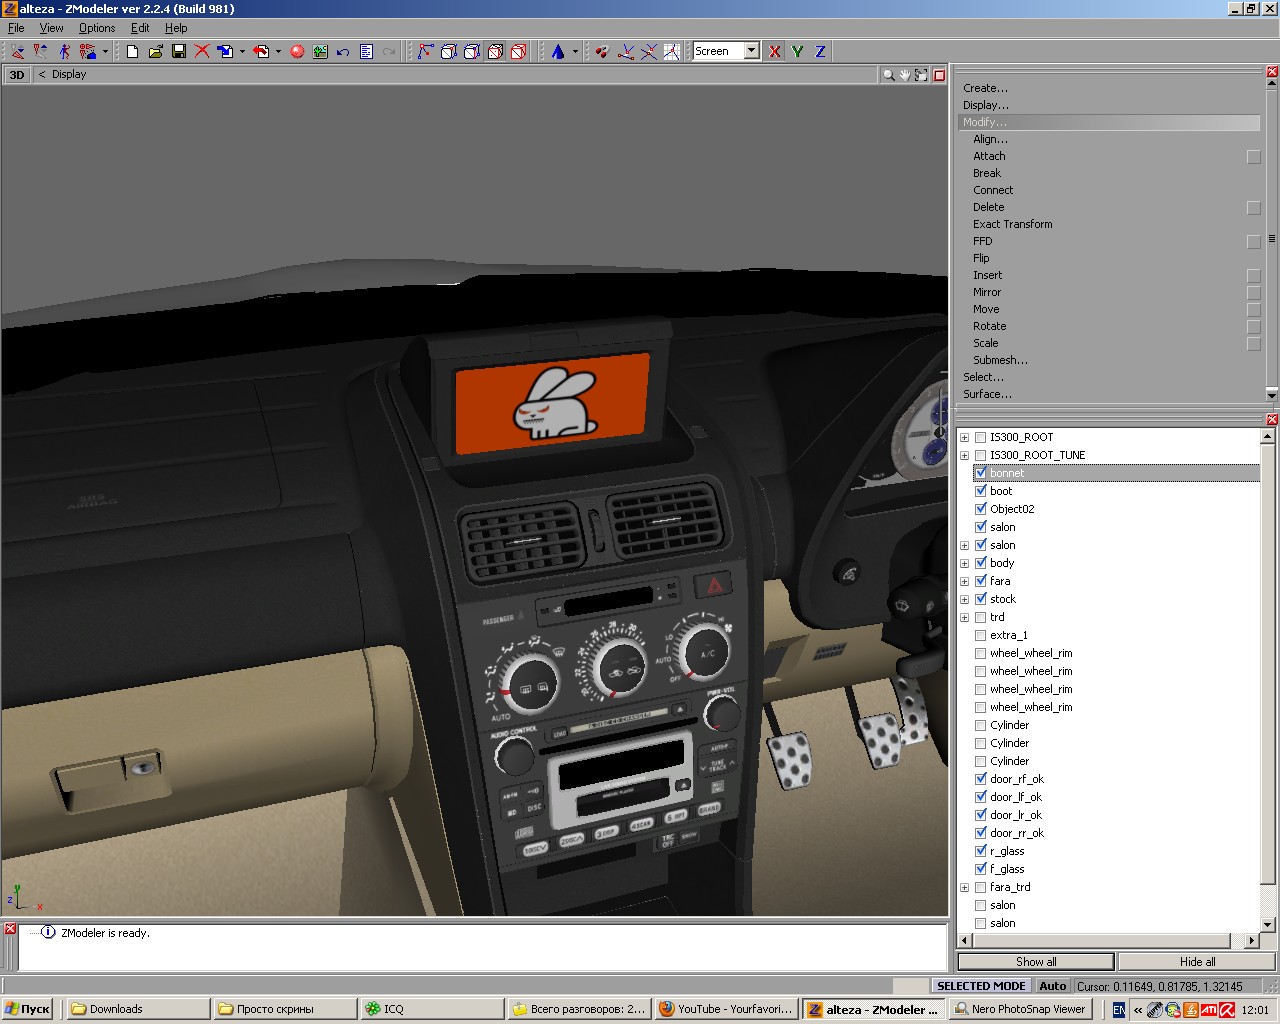Open the File menu
Screen dimensions: 1280x1024
pyautogui.click(x=16, y=28)
